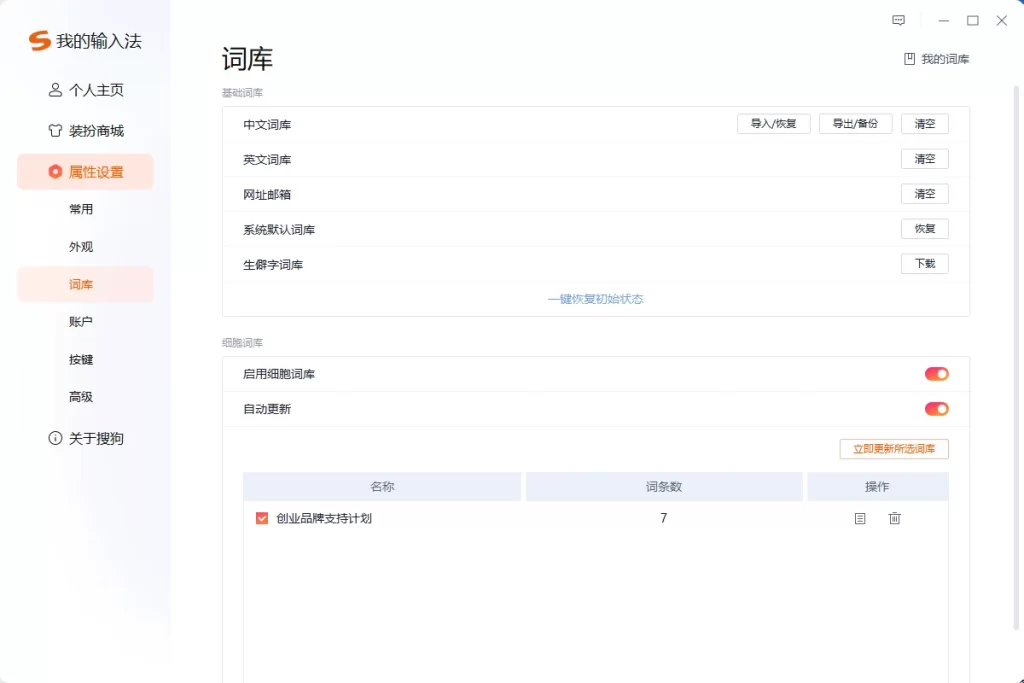Screen dimensions: 1024x683
Task: Open 我的词库 via the dictionary icon
Action: tap(912, 59)
